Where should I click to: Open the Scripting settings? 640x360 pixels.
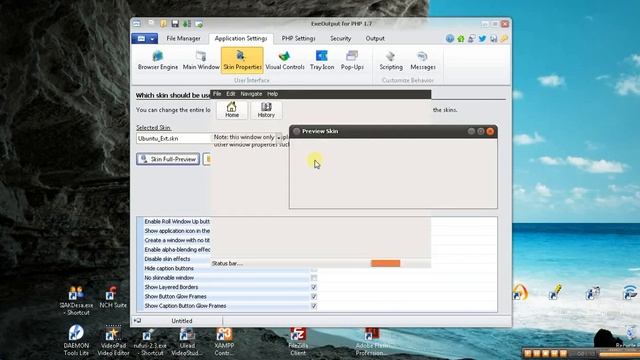[391, 60]
